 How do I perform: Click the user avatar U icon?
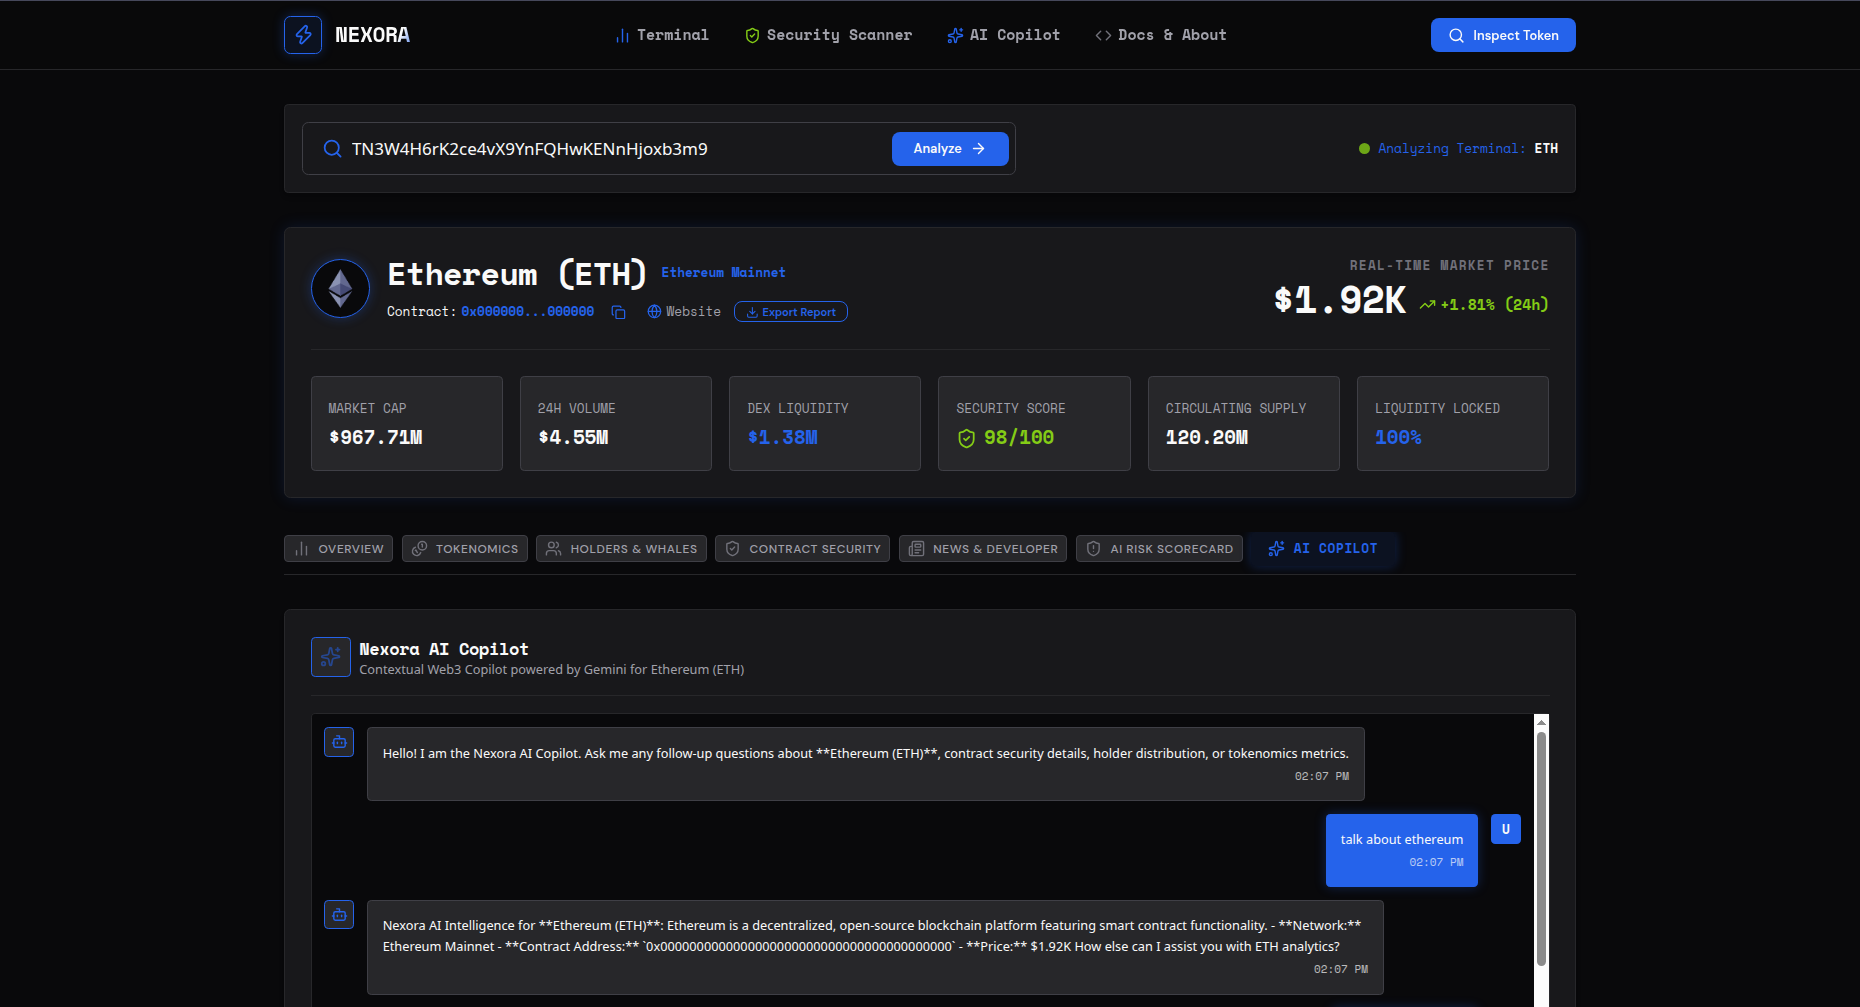coord(1506,829)
